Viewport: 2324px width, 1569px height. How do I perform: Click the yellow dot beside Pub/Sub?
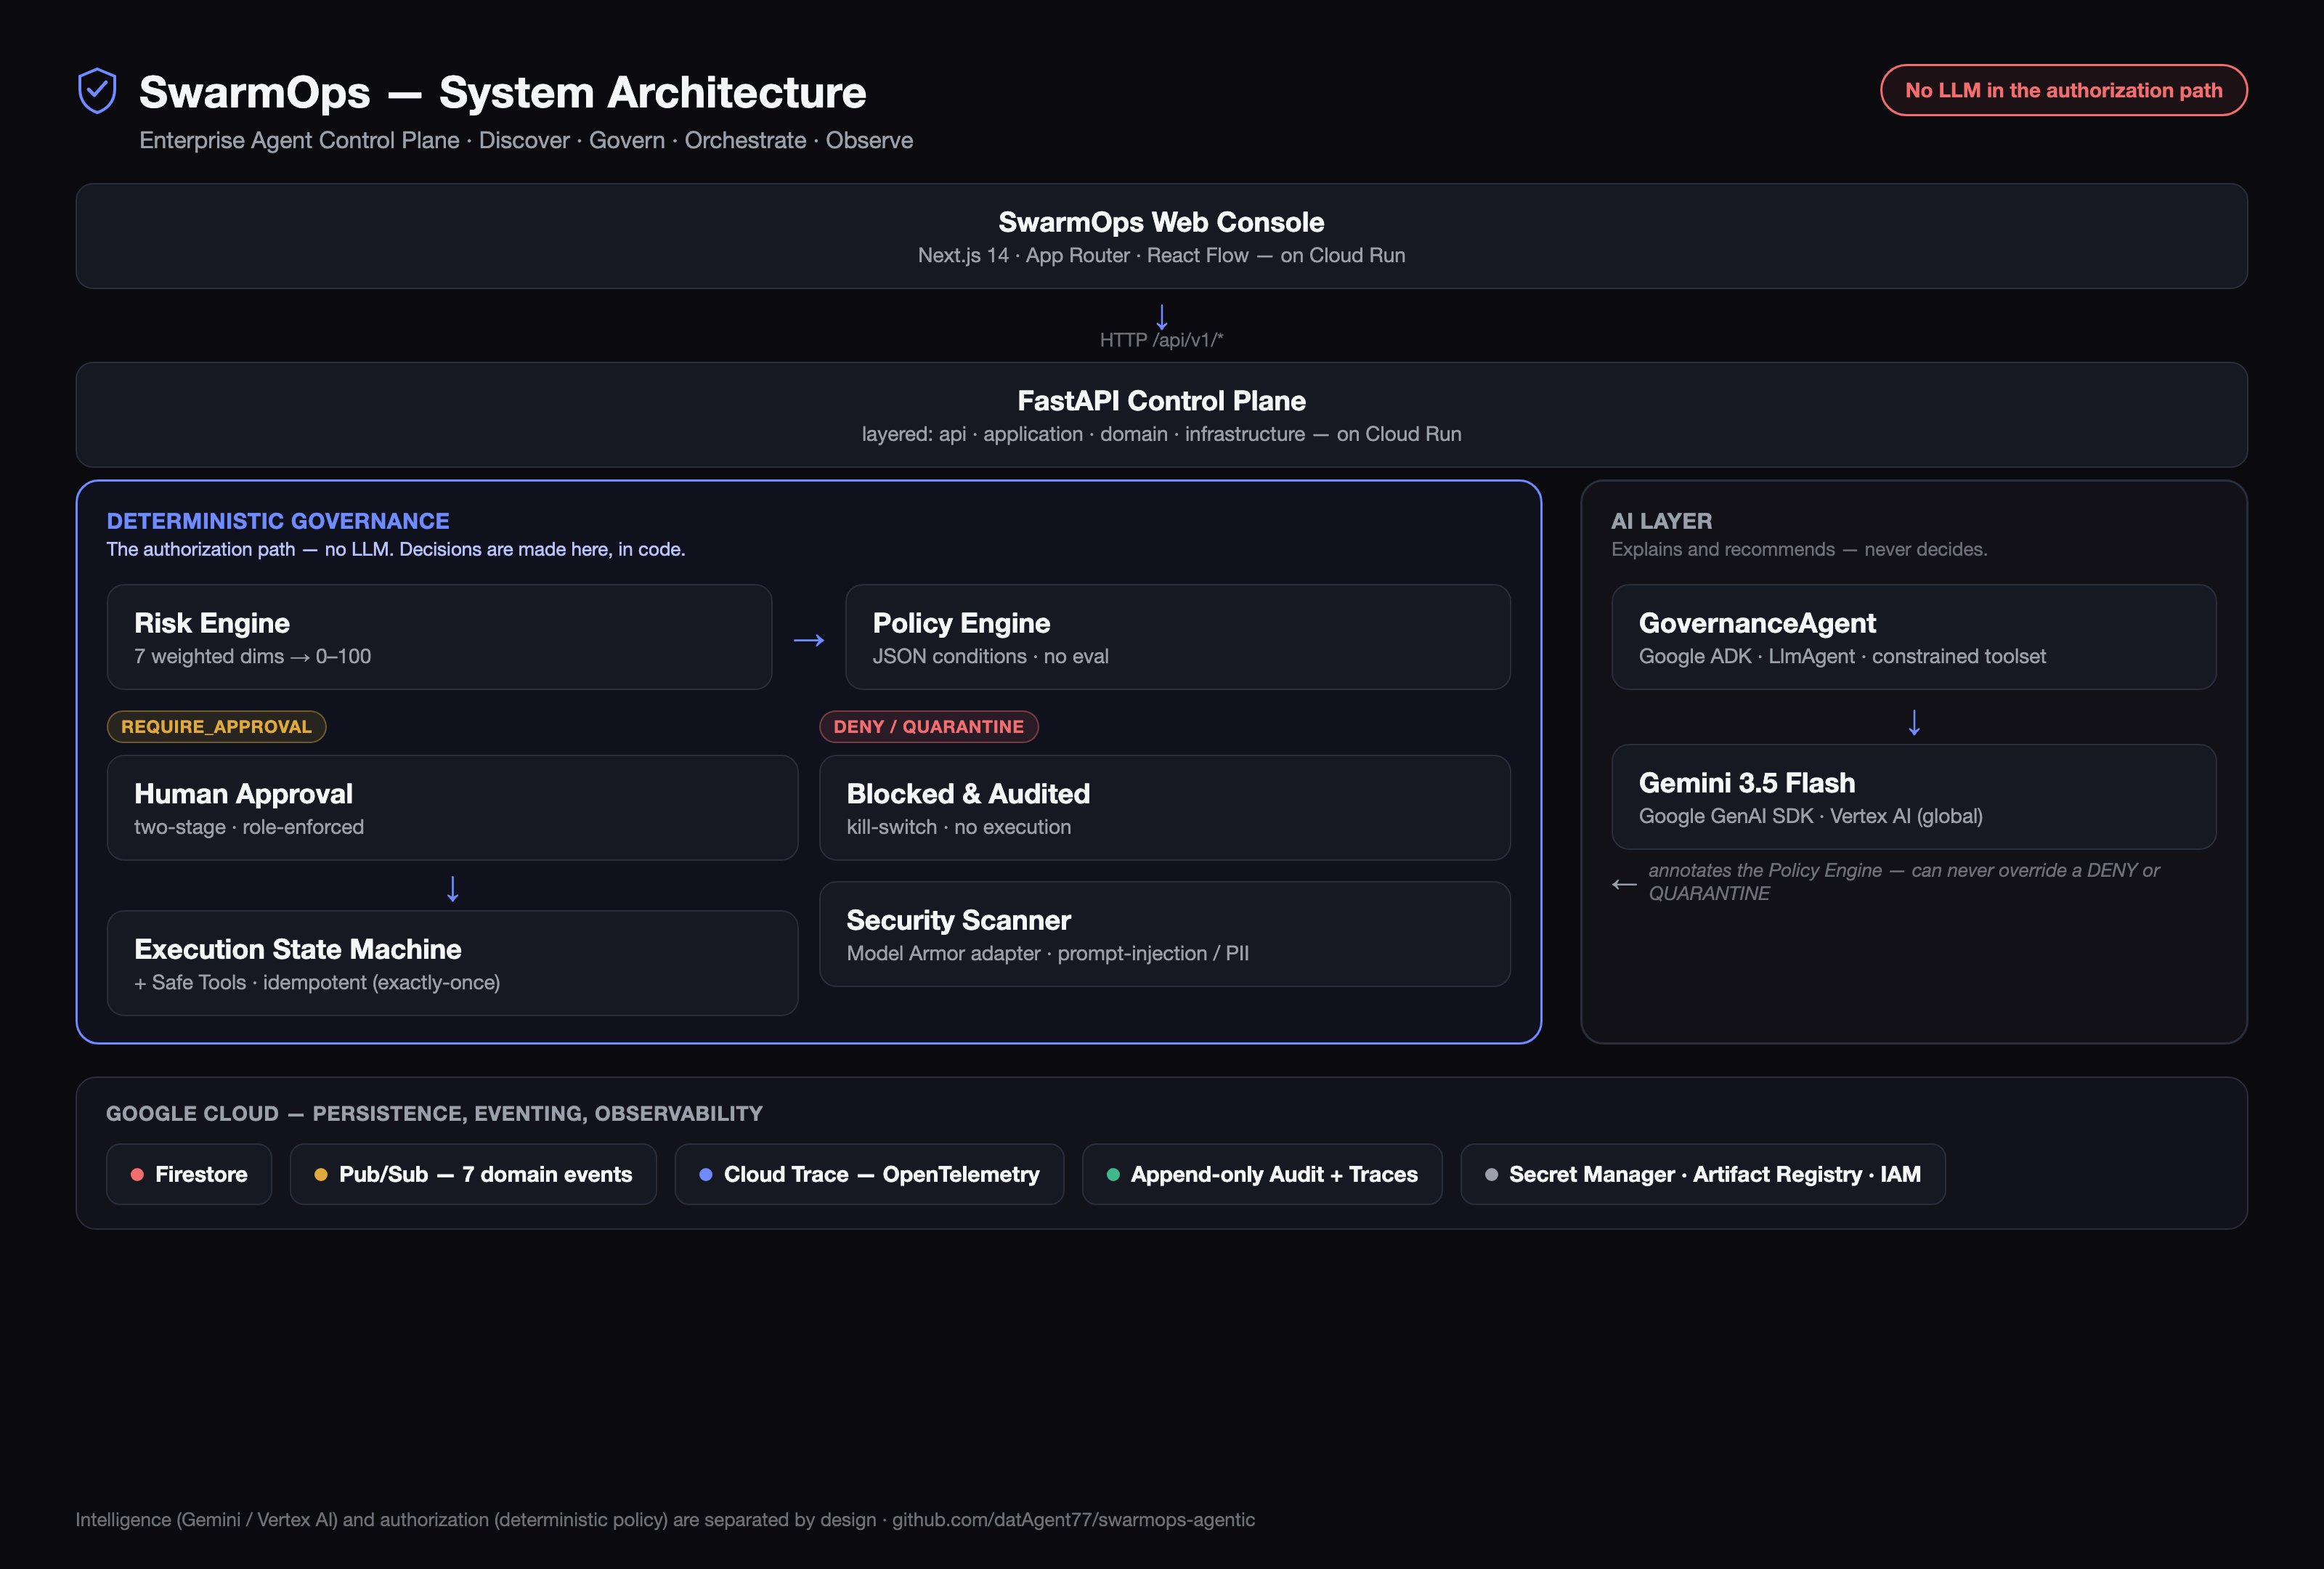coord(321,1175)
